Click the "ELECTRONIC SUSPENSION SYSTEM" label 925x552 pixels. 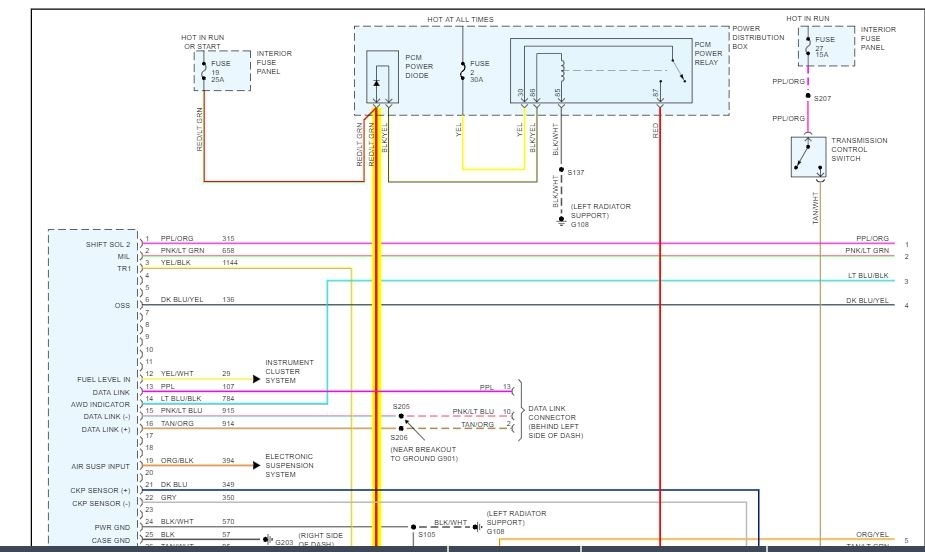pos(289,465)
